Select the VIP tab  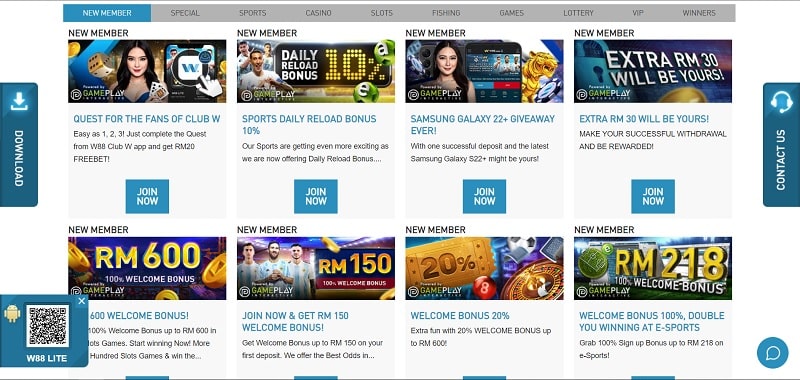(x=638, y=13)
